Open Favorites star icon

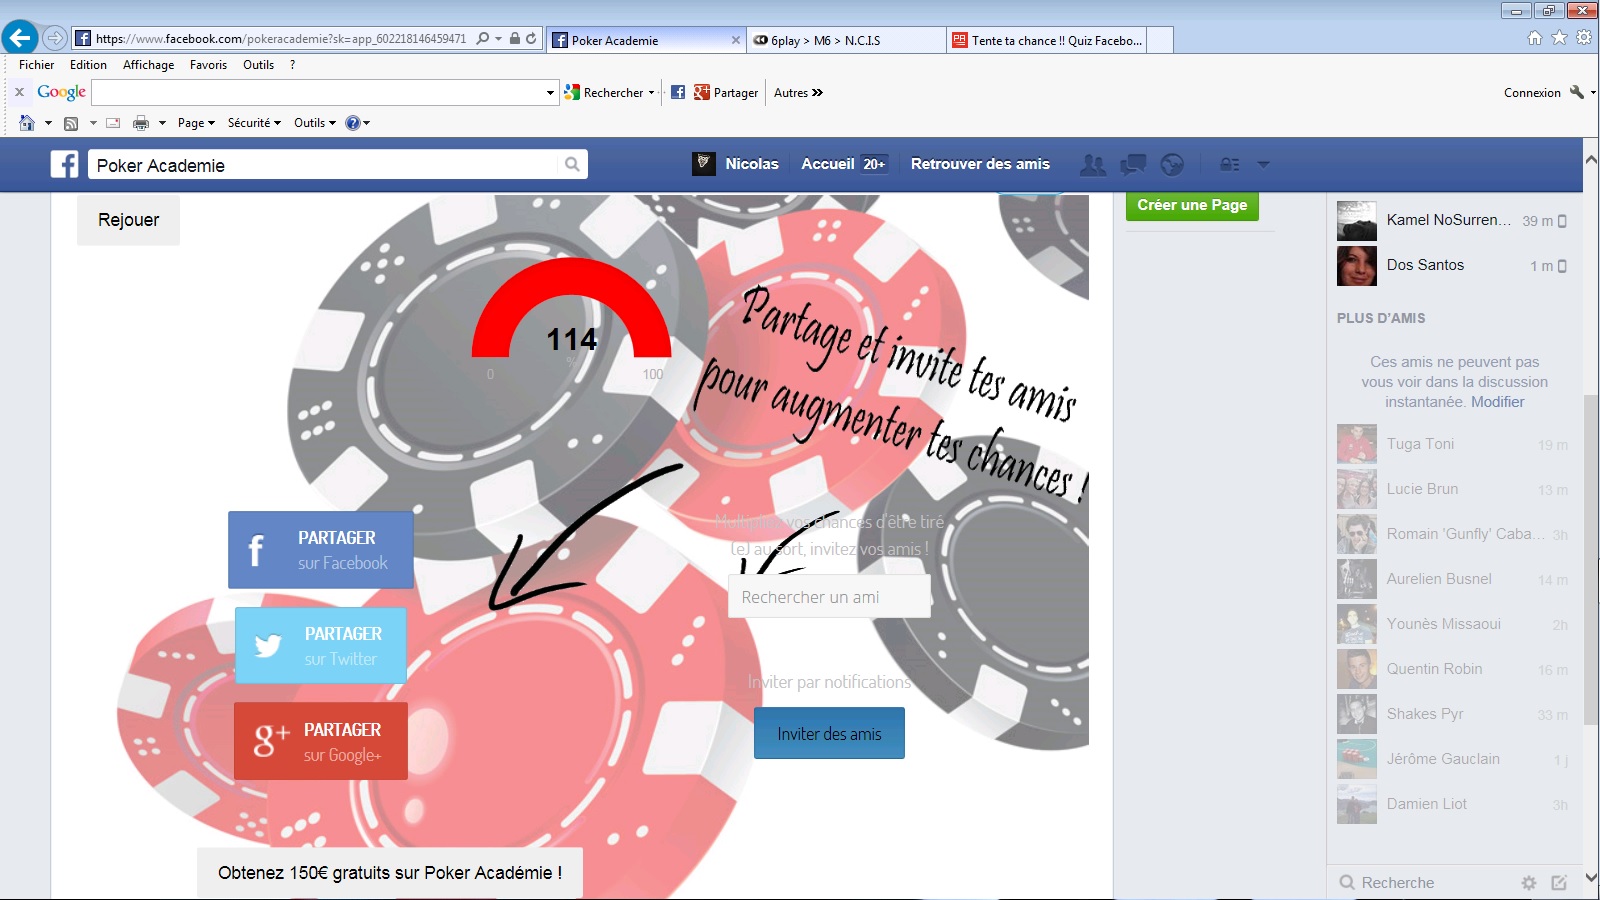click(x=1559, y=38)
